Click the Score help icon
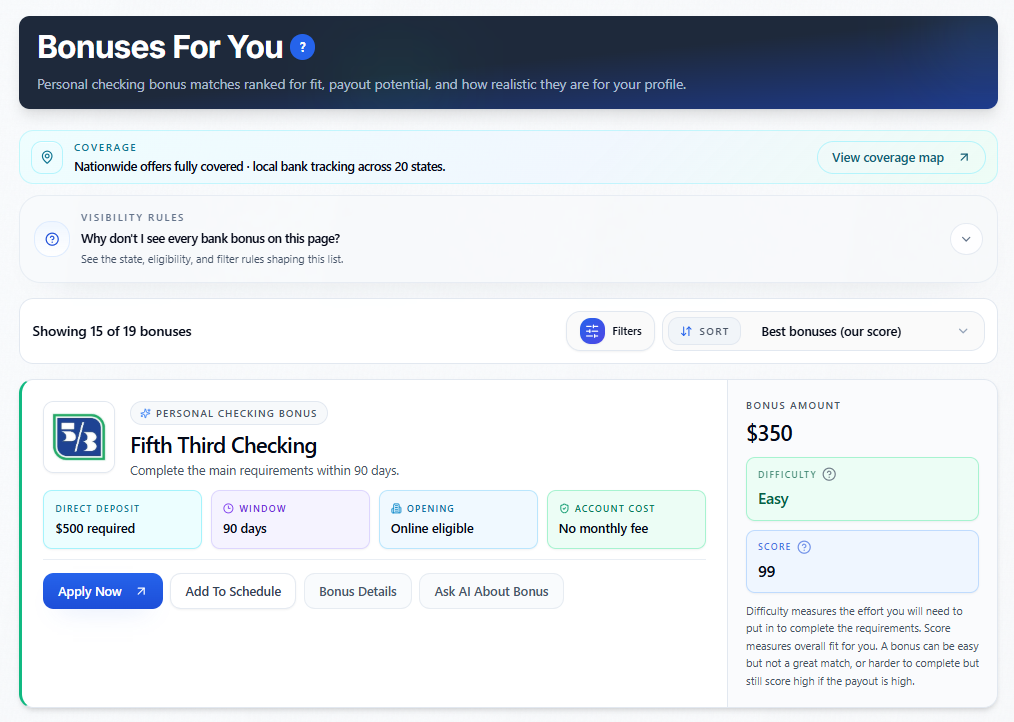The height and width of the screenshot is (722, 1014). (x=804, y=547)
